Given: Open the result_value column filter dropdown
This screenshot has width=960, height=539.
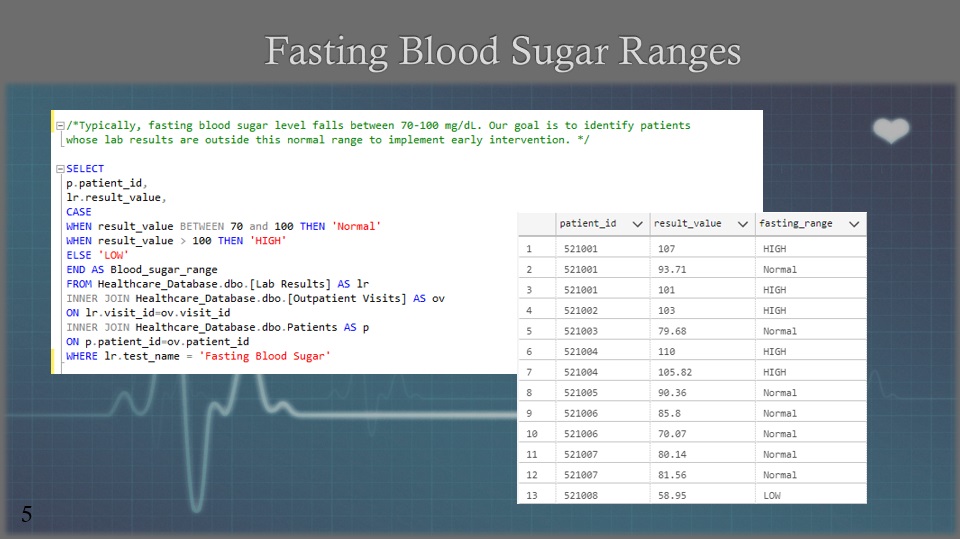Looking at the screenshot, I should [743, 224].
